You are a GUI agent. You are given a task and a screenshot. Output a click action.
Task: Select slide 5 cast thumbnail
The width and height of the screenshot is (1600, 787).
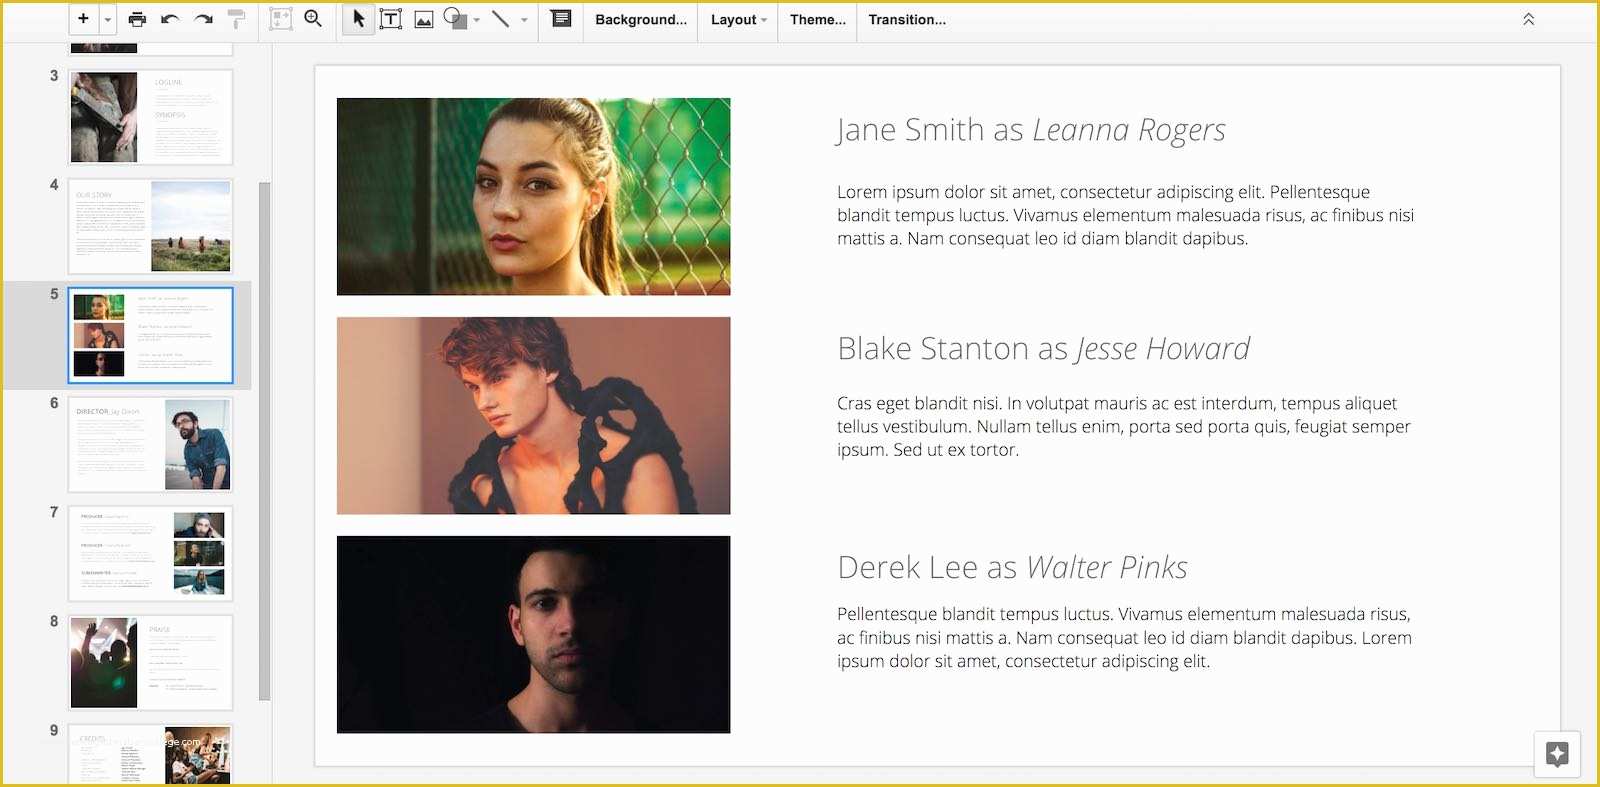click(x=150, y=335)
